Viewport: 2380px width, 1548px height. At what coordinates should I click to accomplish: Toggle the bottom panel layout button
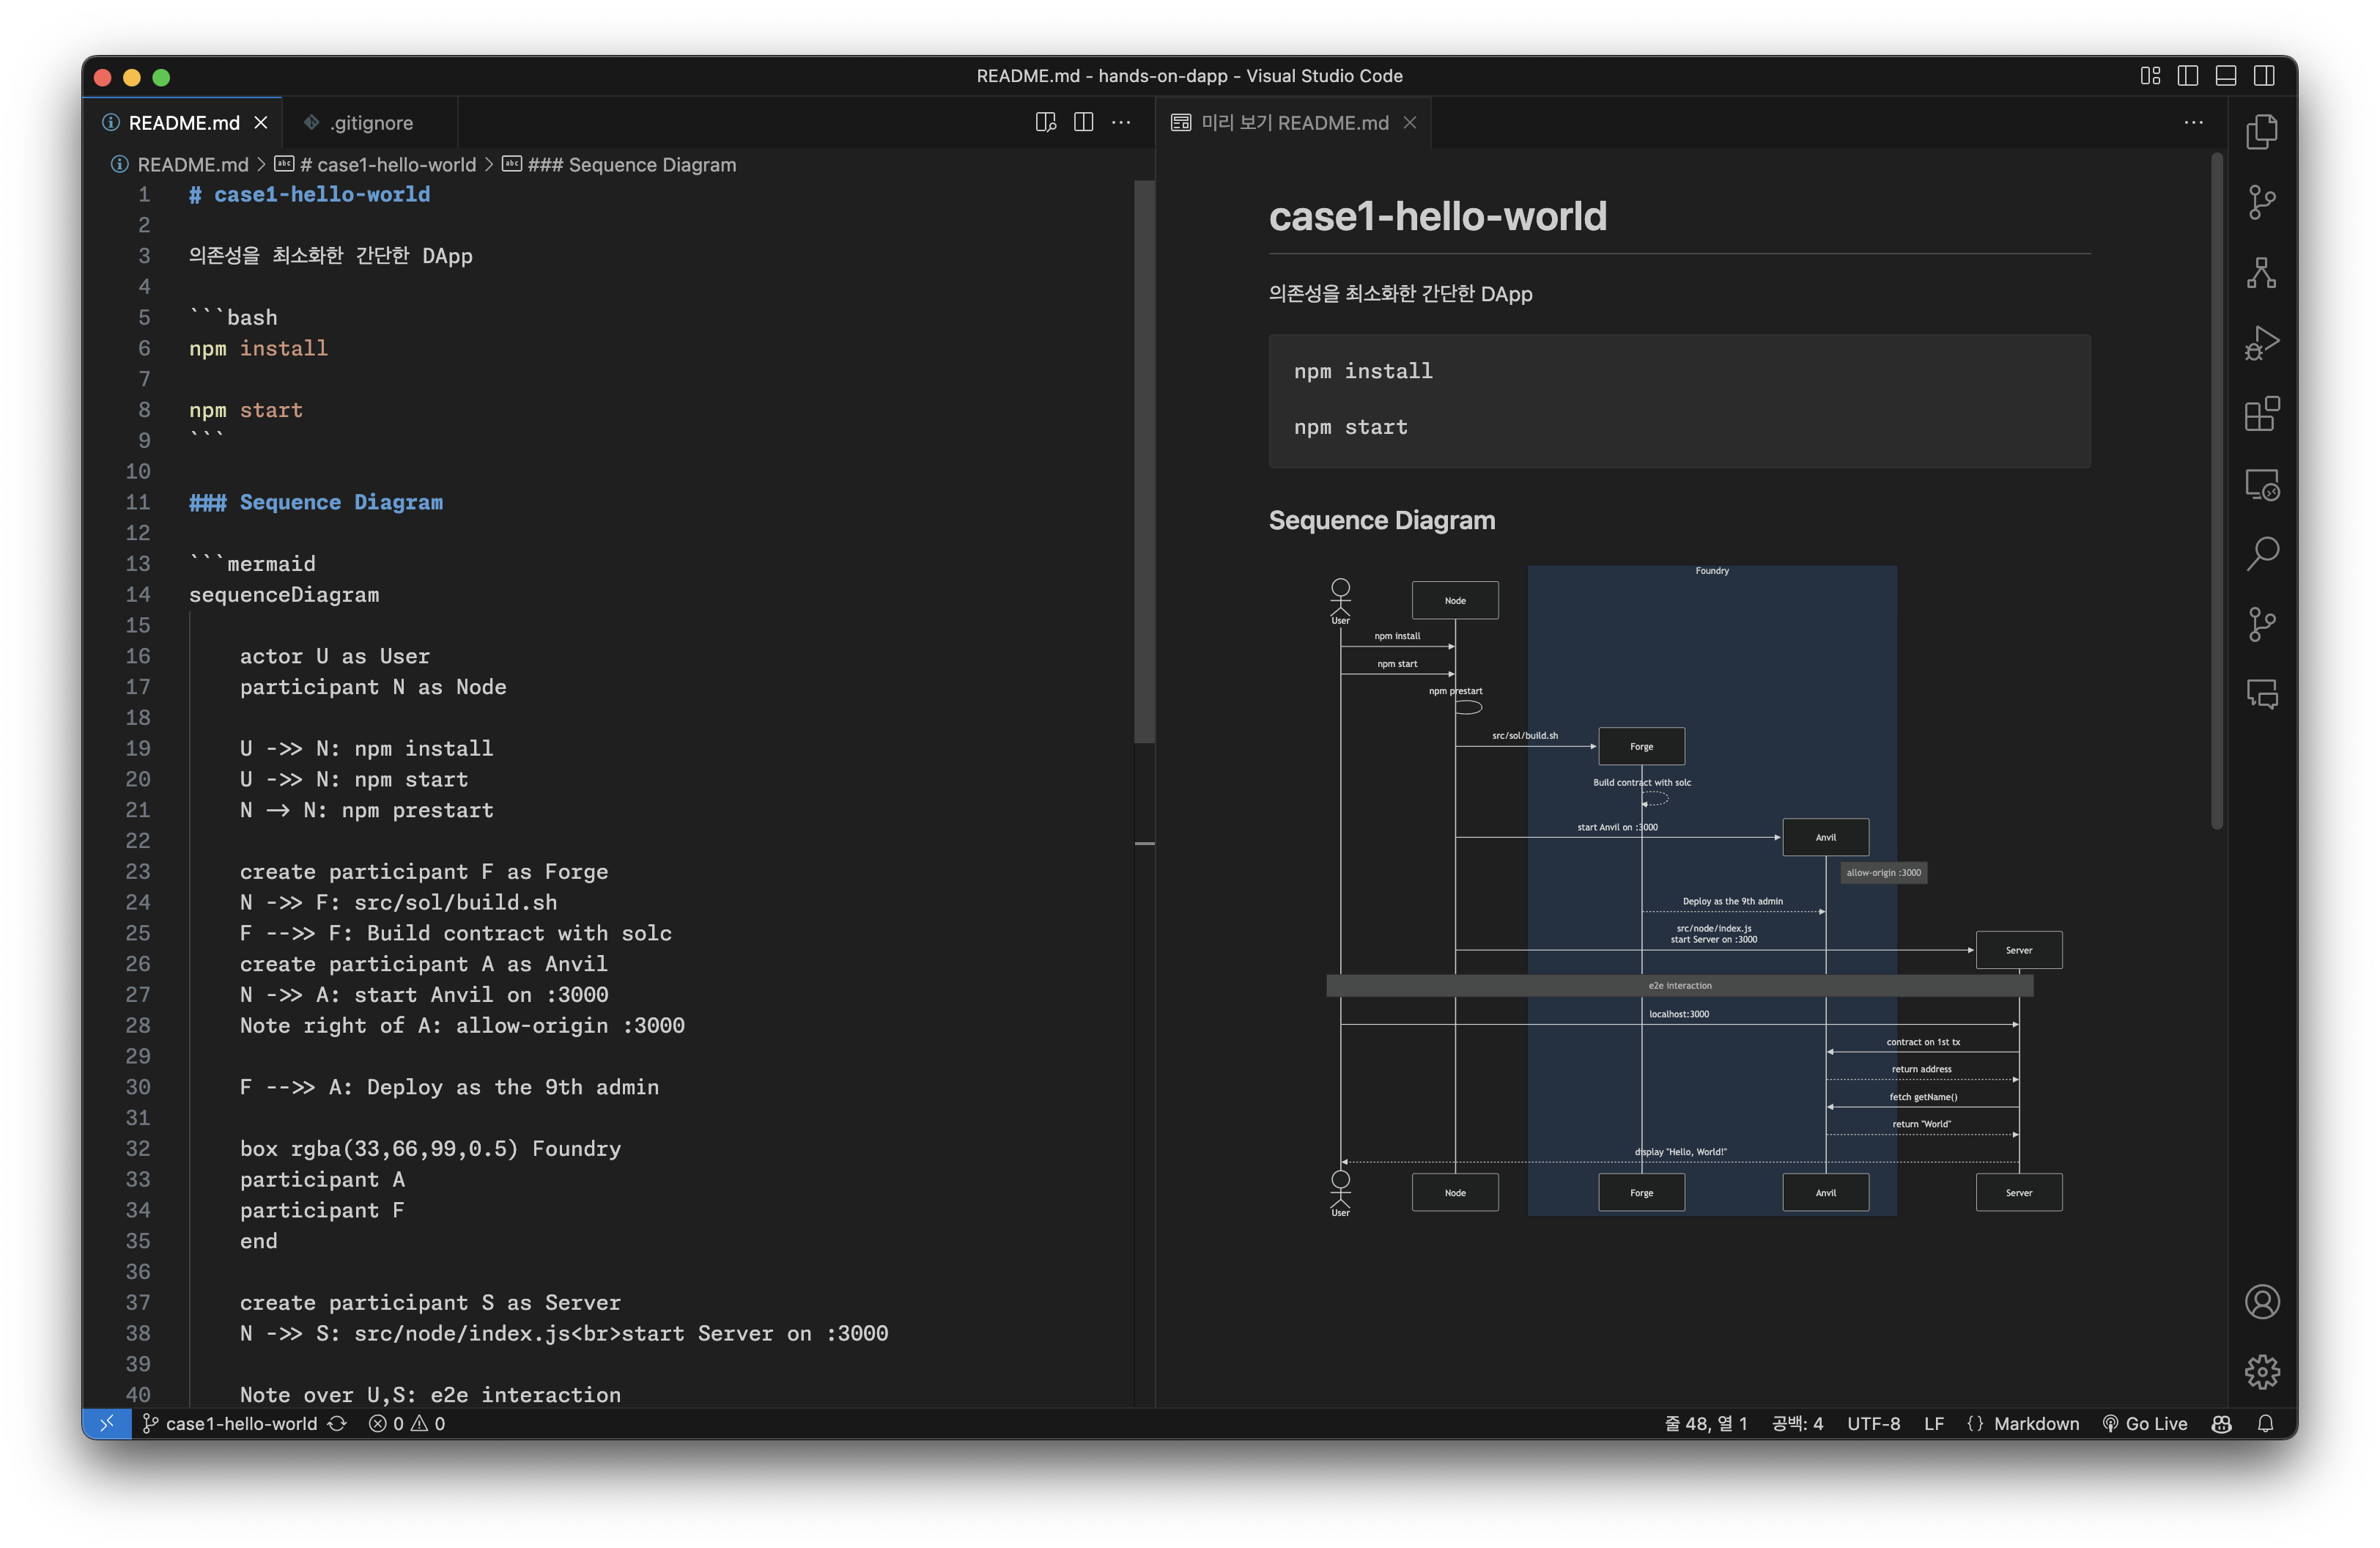coord(2225,76)
